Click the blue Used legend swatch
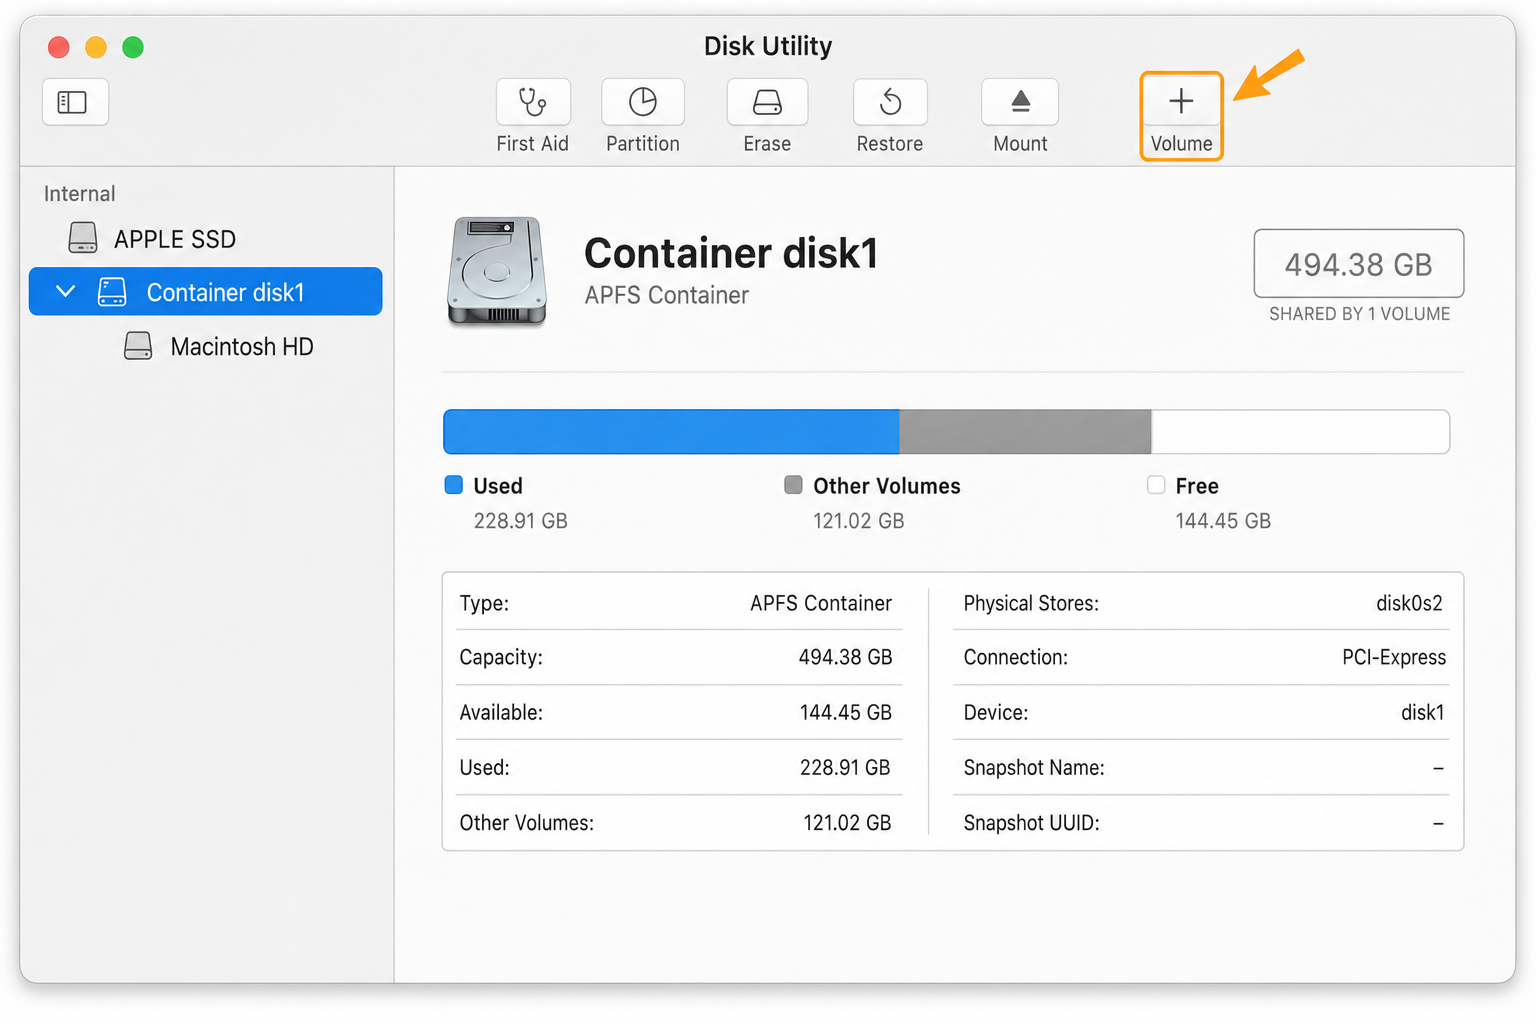The width and height of the screenshot is (1536, 1024). click(x=454, y=485)
